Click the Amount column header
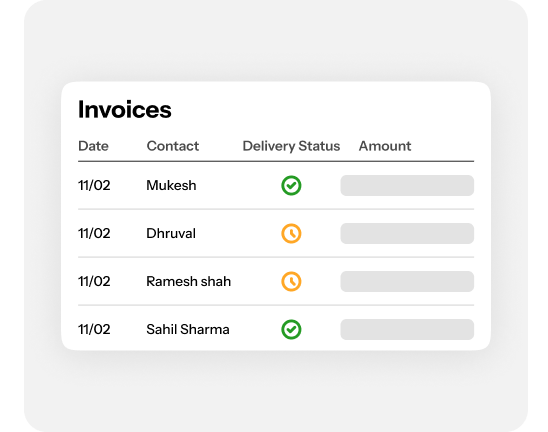The width and height of the screenshot is (548, 432). tap(385, 146)
